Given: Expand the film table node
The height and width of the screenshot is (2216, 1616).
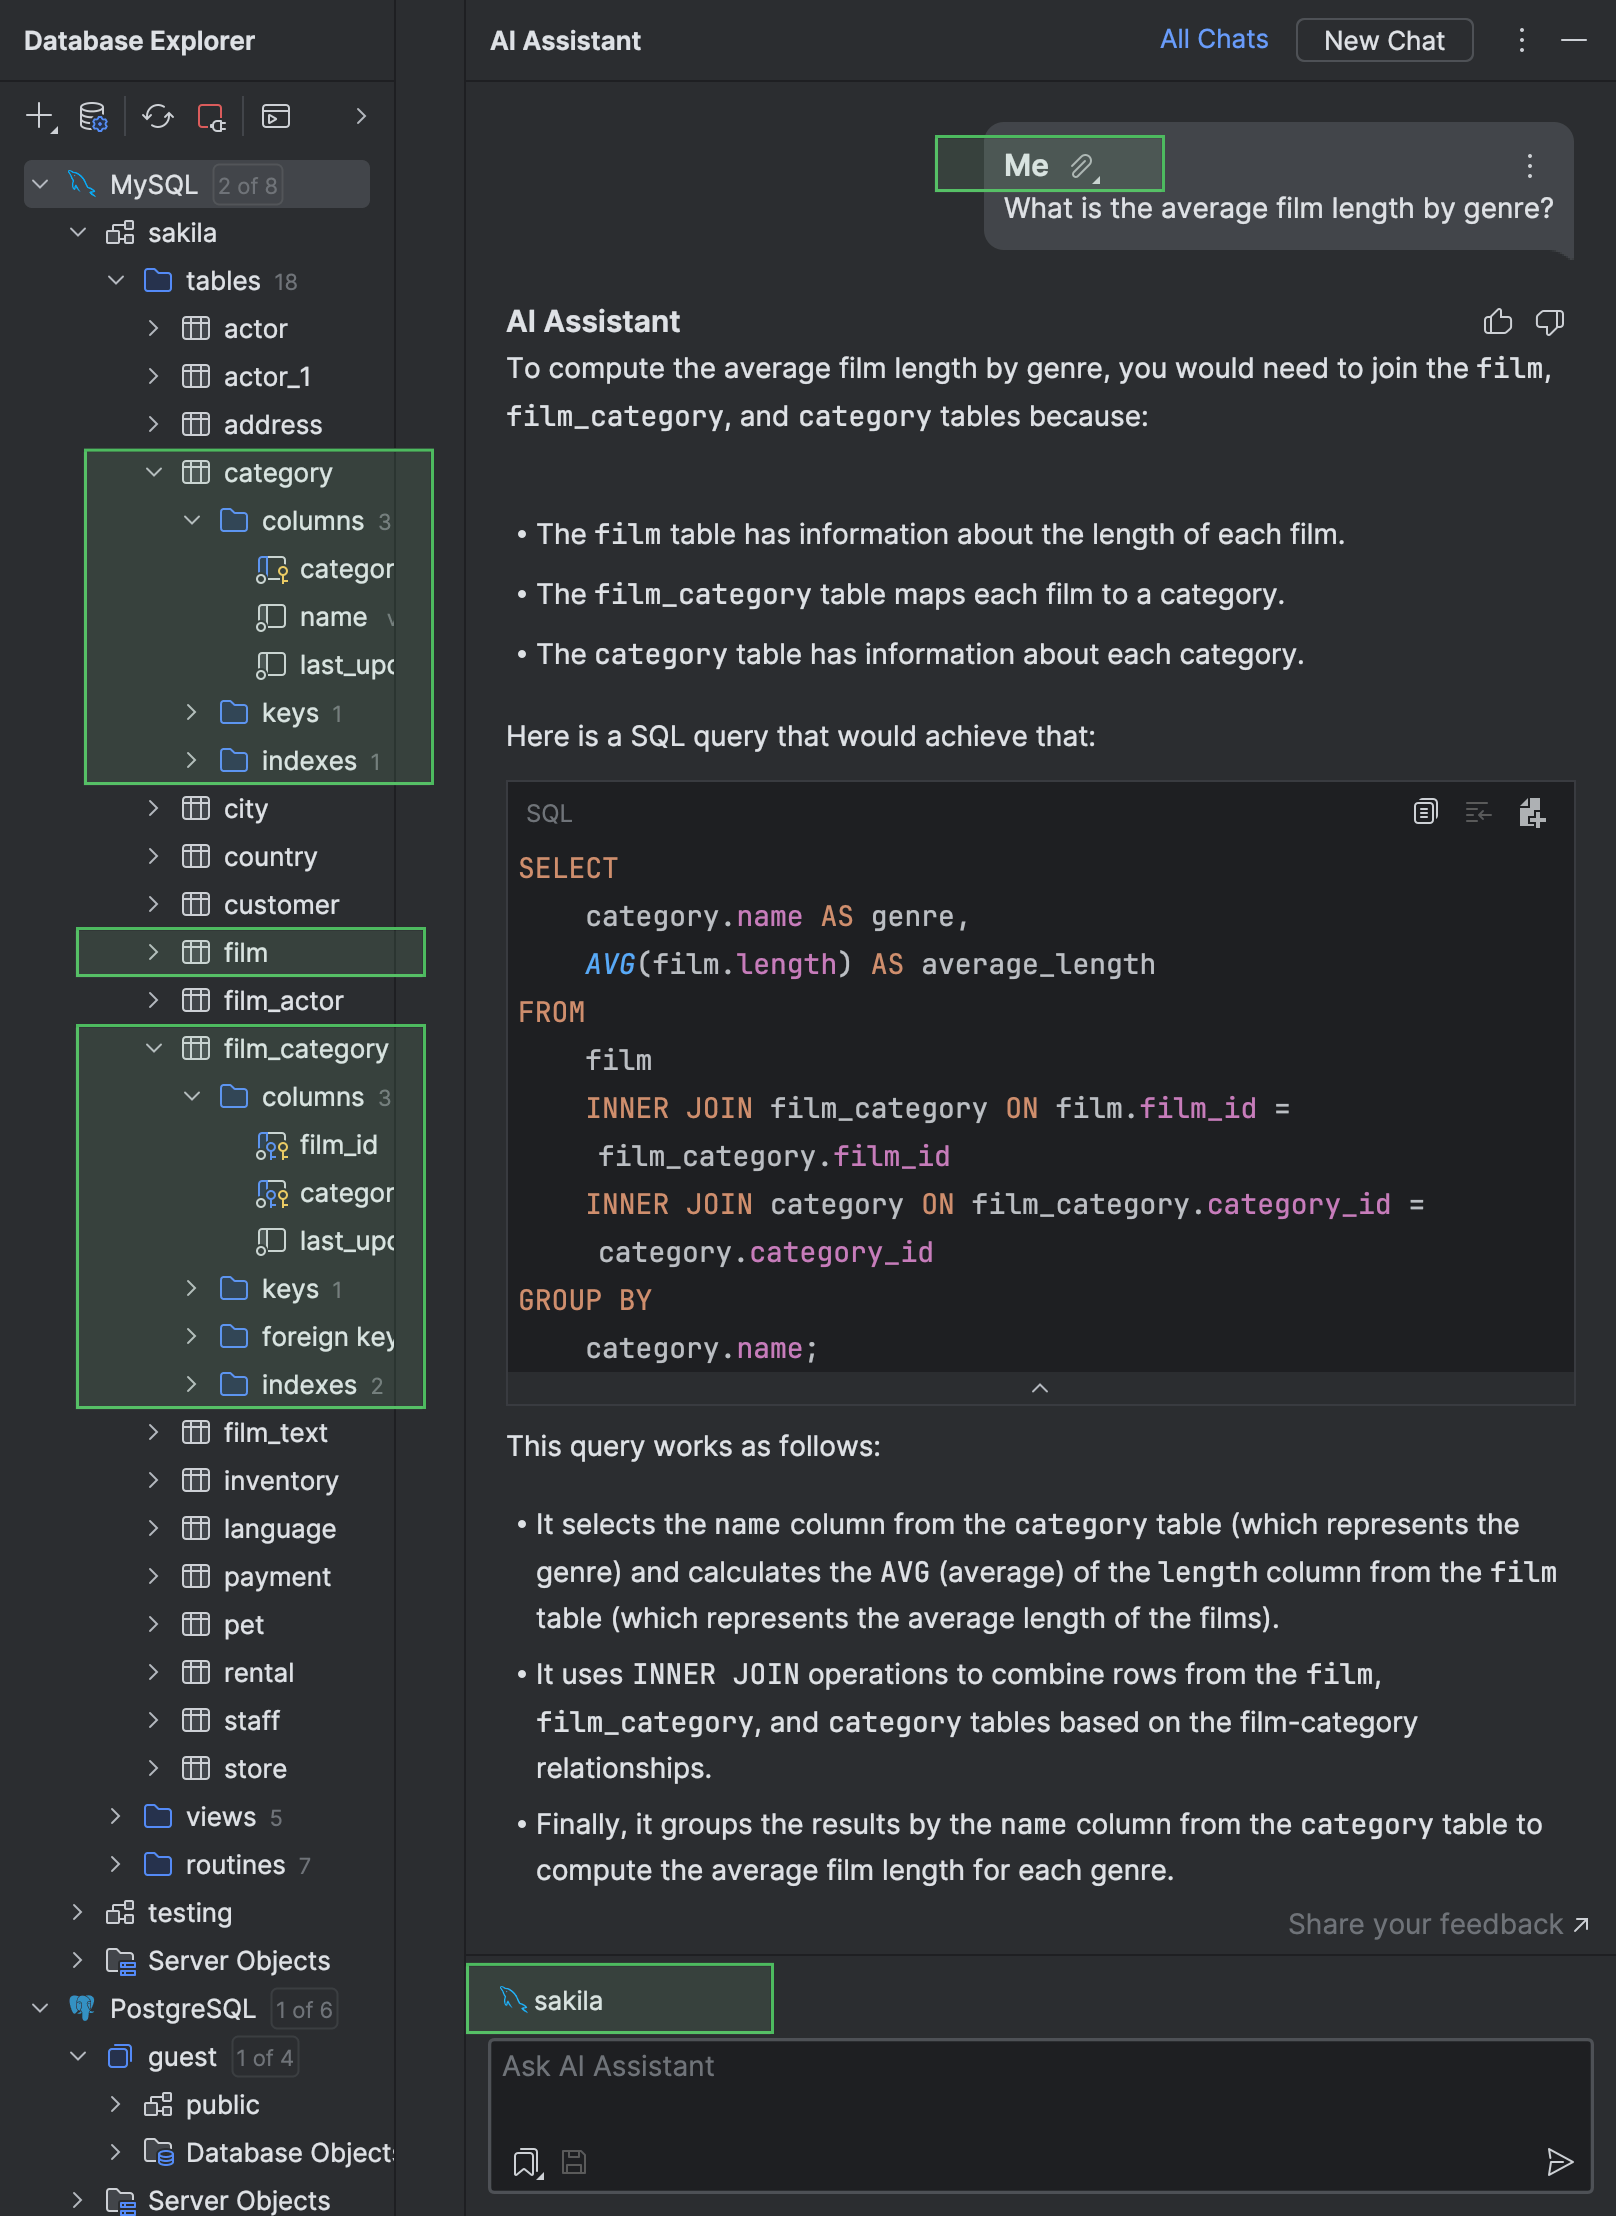Looking at the screenshot, I should tap(155, 952).
